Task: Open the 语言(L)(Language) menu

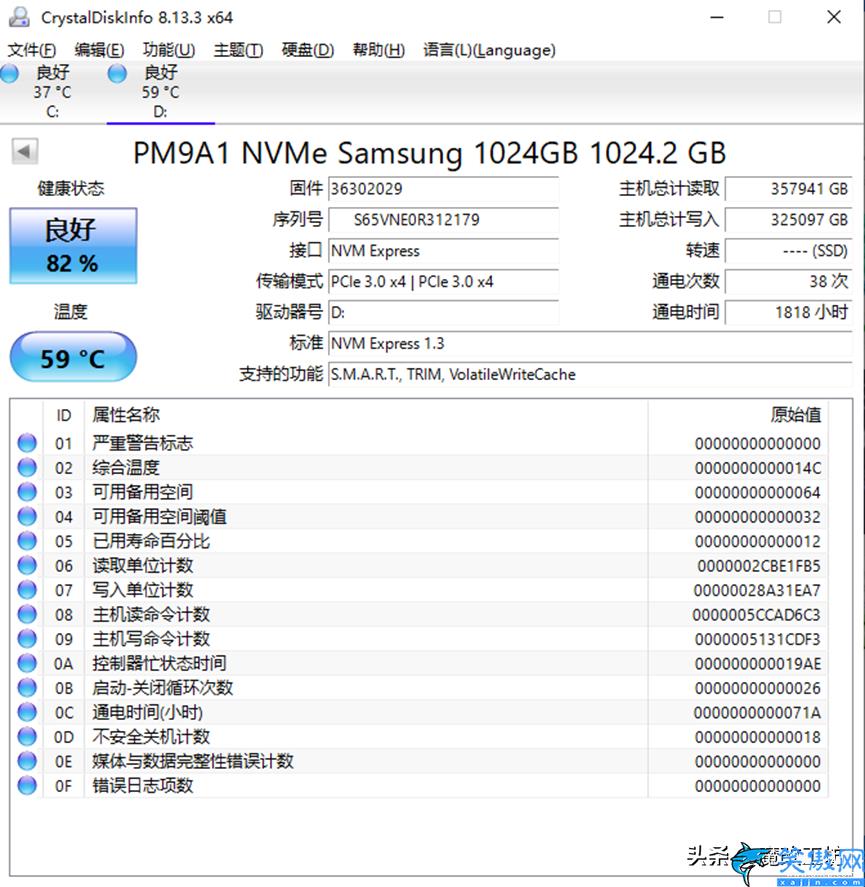Action: (489, 50)
